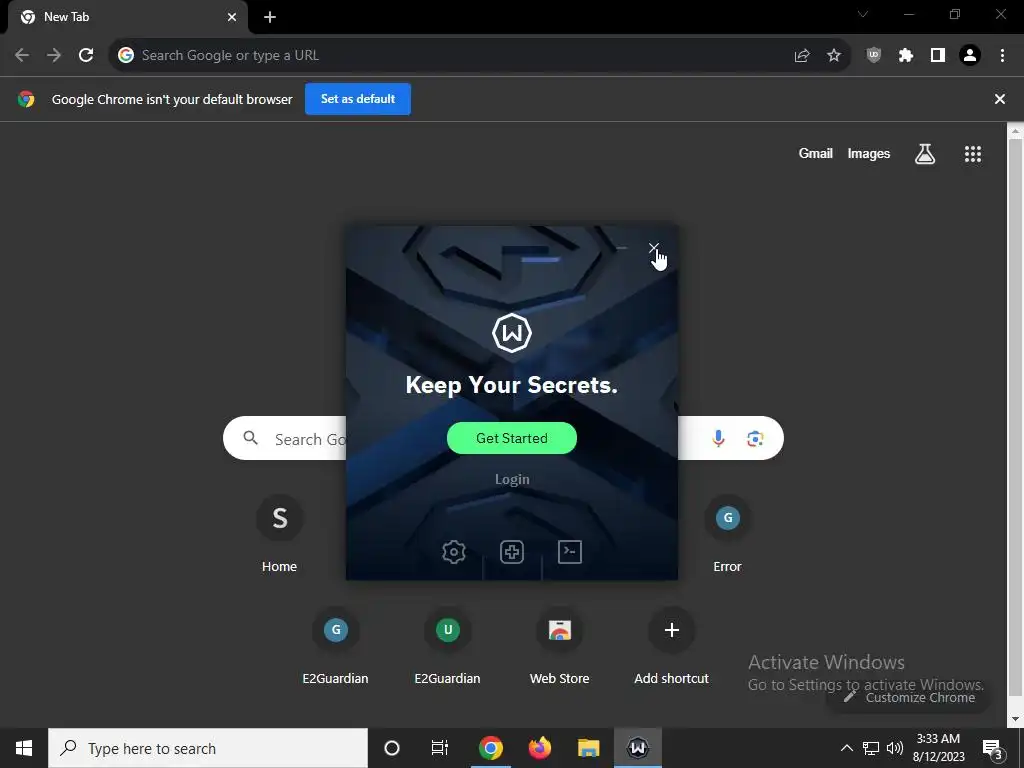Open Gmail link
The image size is (1024, 768).
coord(815,153)
